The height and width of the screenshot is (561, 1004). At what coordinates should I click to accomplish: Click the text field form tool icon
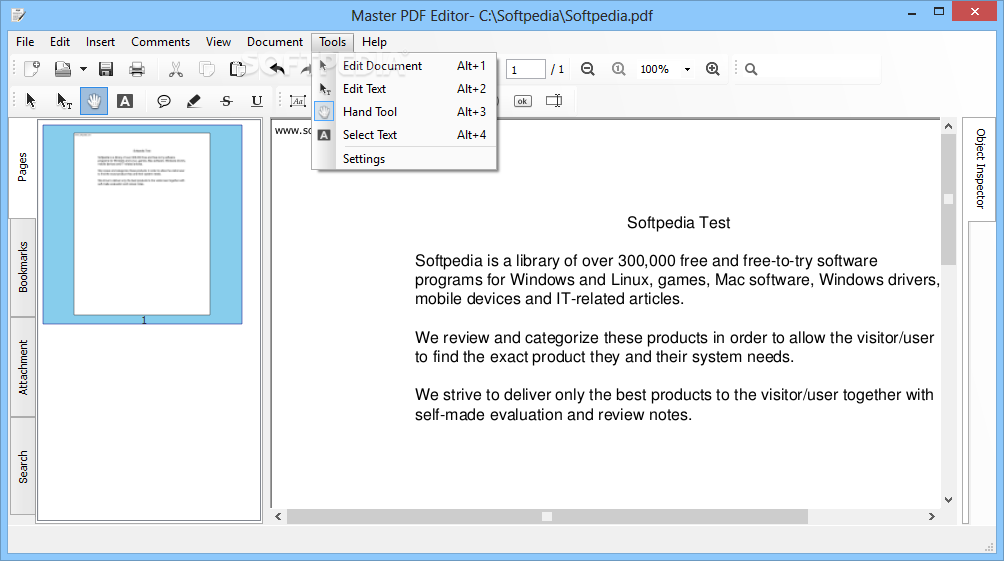[x=298, y=101]
